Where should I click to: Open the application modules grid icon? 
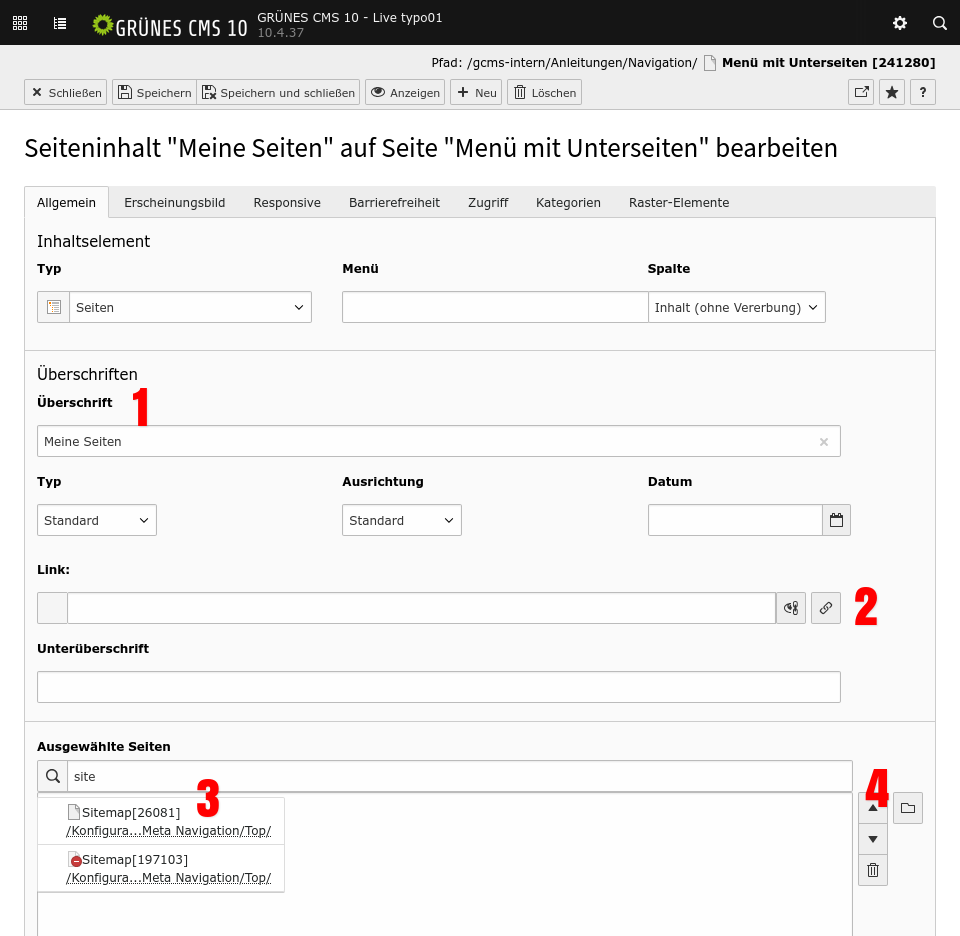20,23
